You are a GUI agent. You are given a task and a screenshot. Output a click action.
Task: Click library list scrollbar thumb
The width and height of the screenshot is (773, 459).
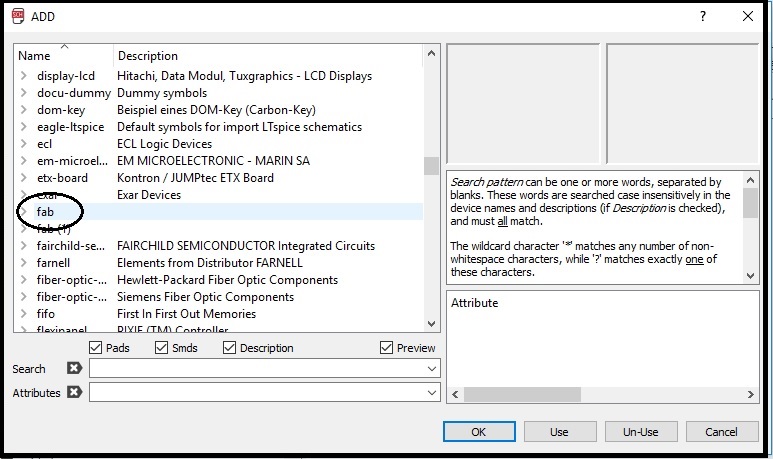(x=431, y=166)
